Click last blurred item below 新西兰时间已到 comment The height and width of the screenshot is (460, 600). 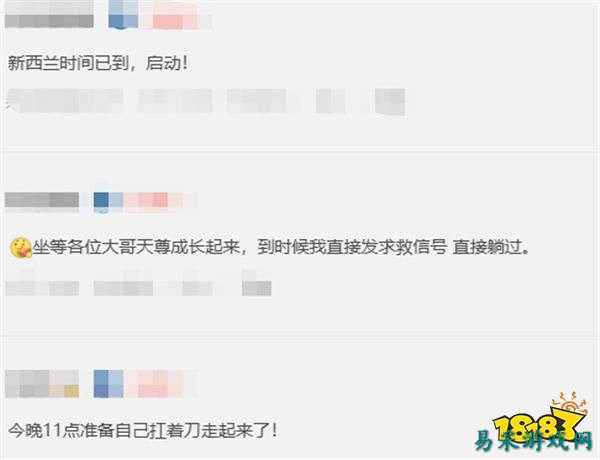390,101
